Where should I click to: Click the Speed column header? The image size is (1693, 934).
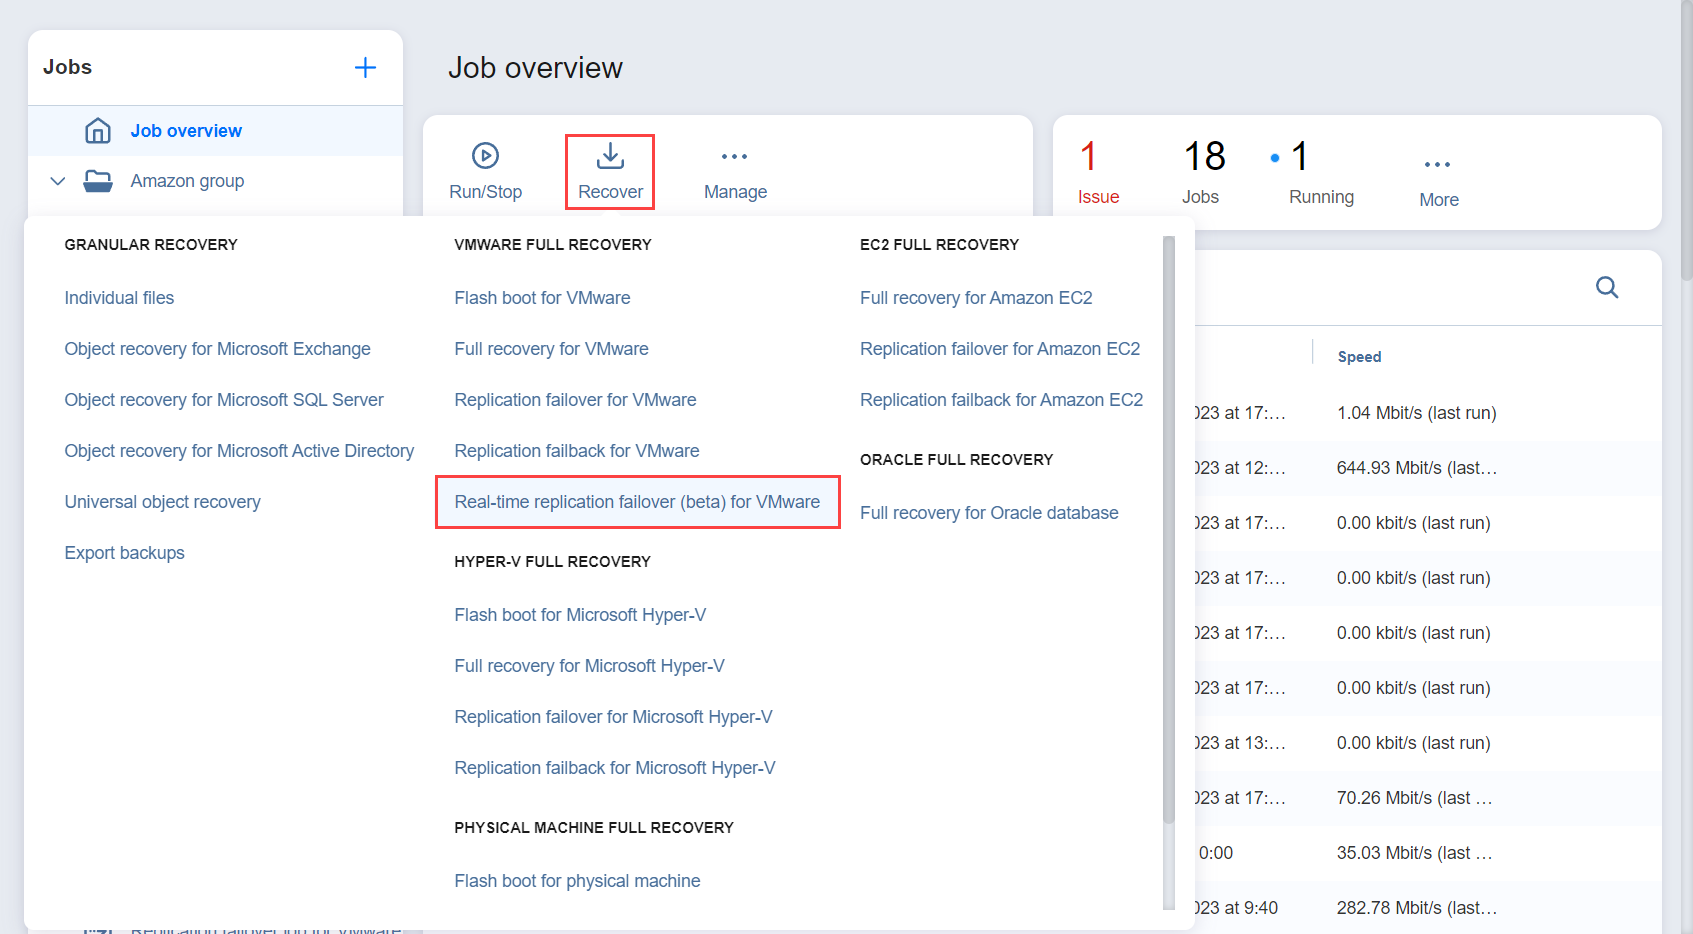point(1359,357)
